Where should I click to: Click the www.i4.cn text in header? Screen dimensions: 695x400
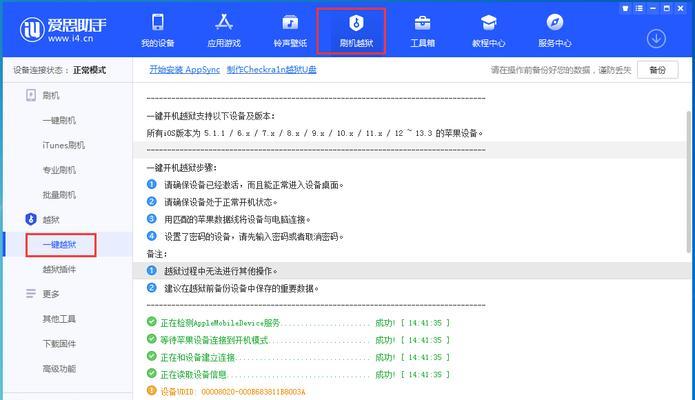(x=70, y=39)
